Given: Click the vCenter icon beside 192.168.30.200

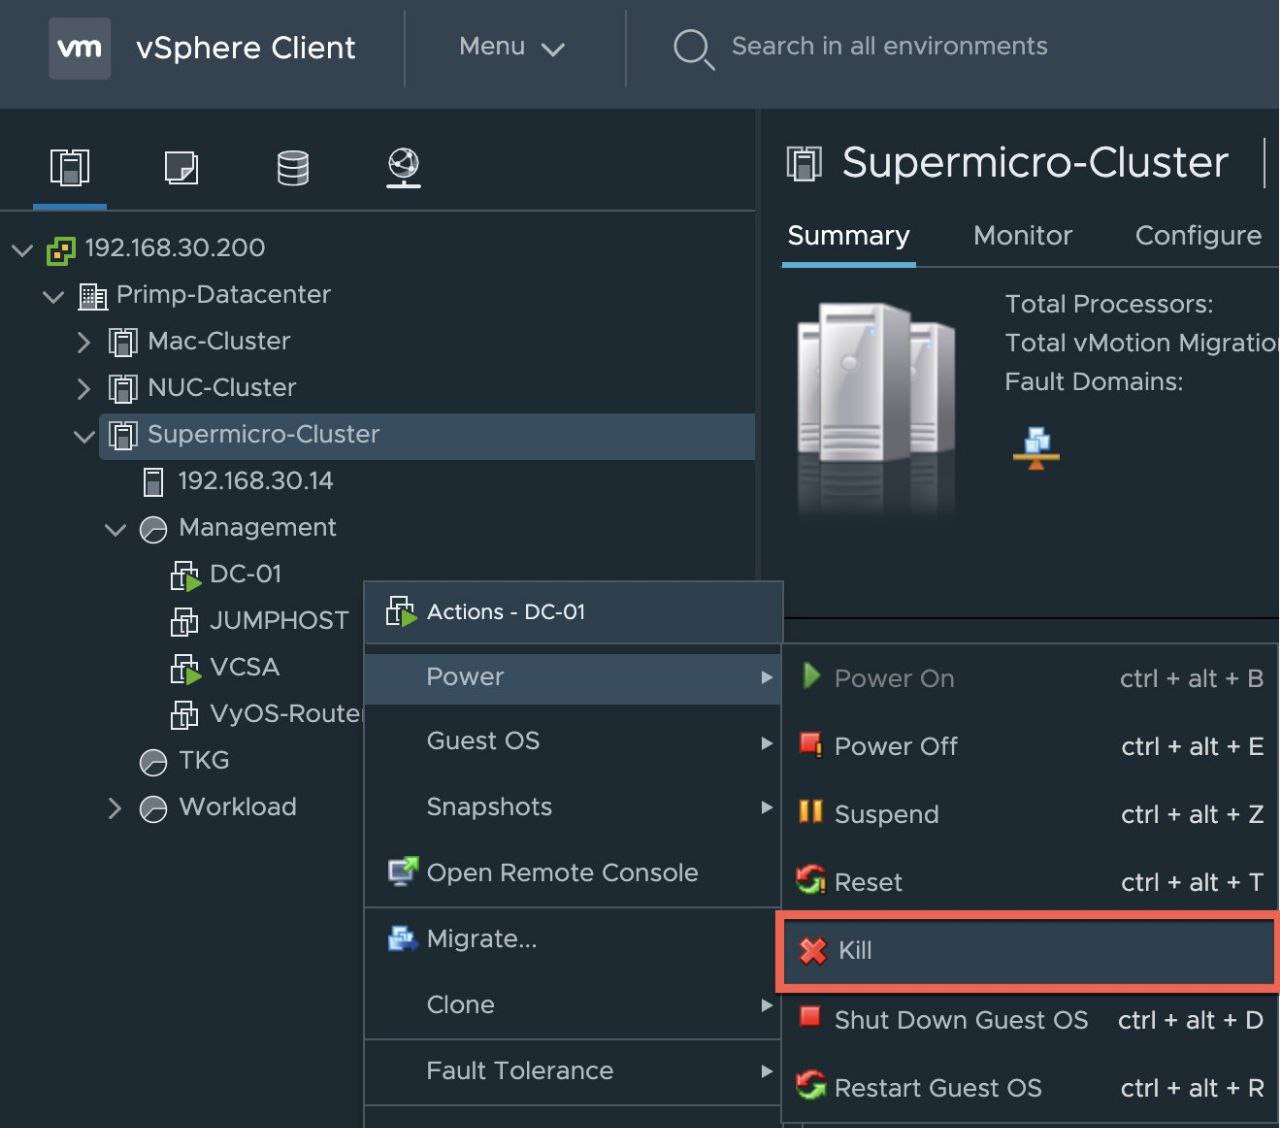Looking at the screenshot, I should pos(61,249).
